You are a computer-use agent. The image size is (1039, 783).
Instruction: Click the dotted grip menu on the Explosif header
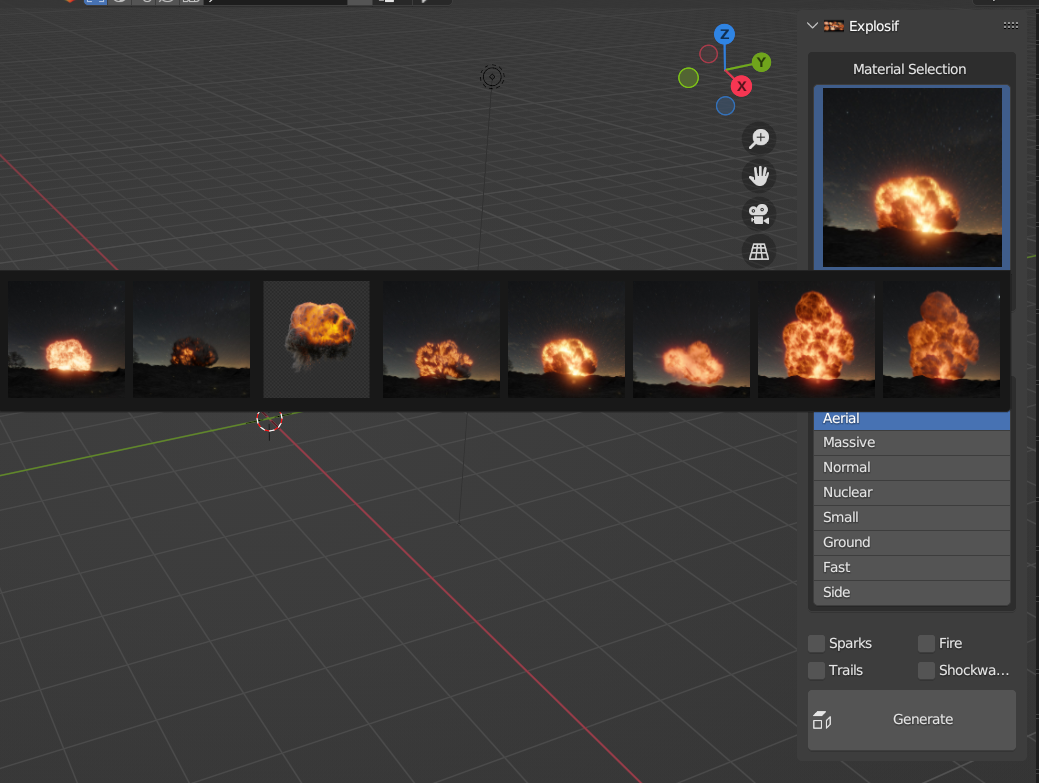coord(1010,25)
